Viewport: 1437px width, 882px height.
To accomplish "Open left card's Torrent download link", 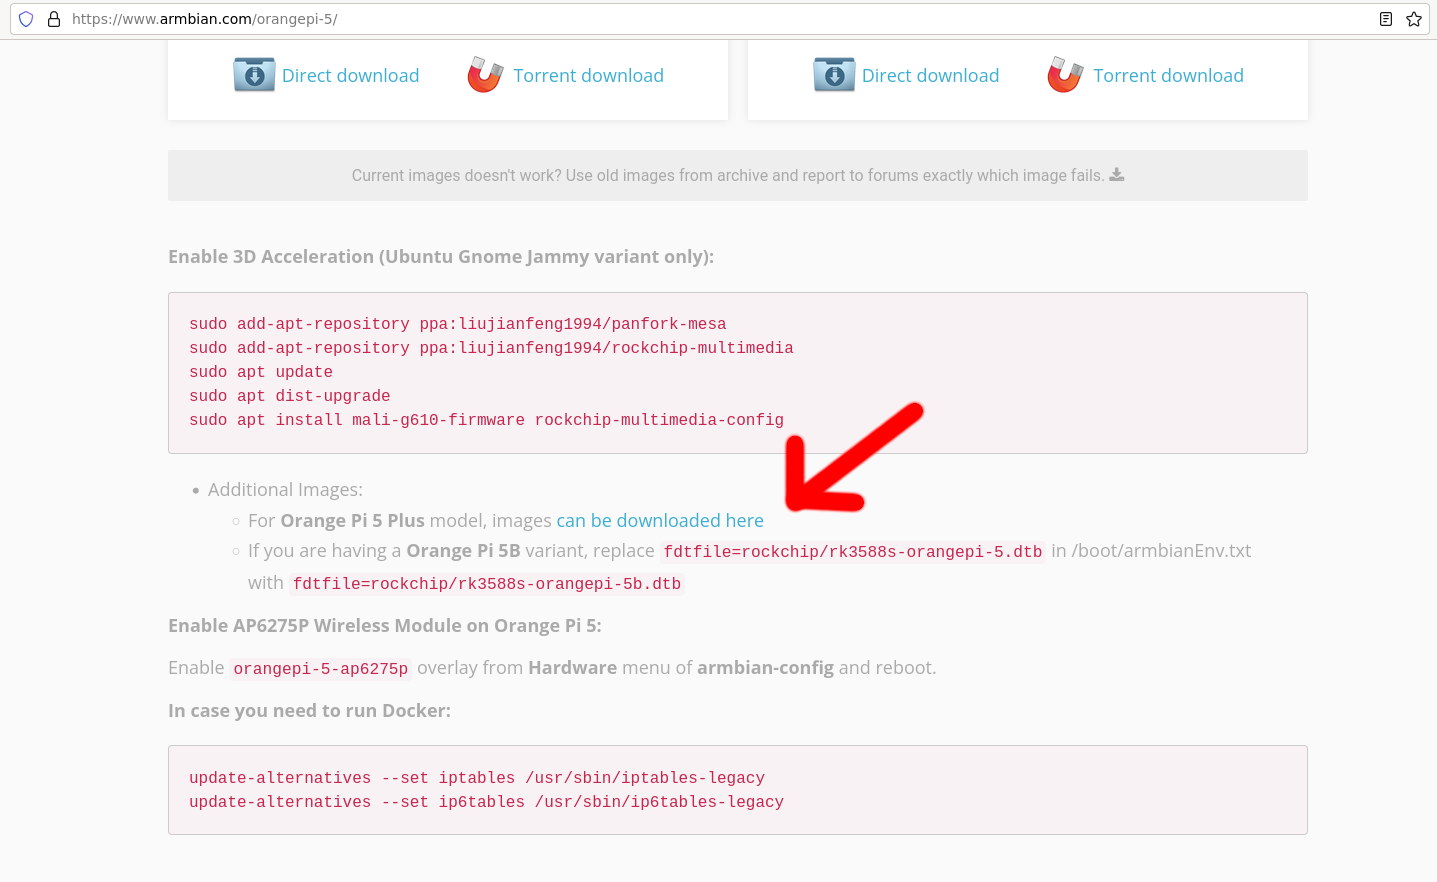I will coord(588,76).
